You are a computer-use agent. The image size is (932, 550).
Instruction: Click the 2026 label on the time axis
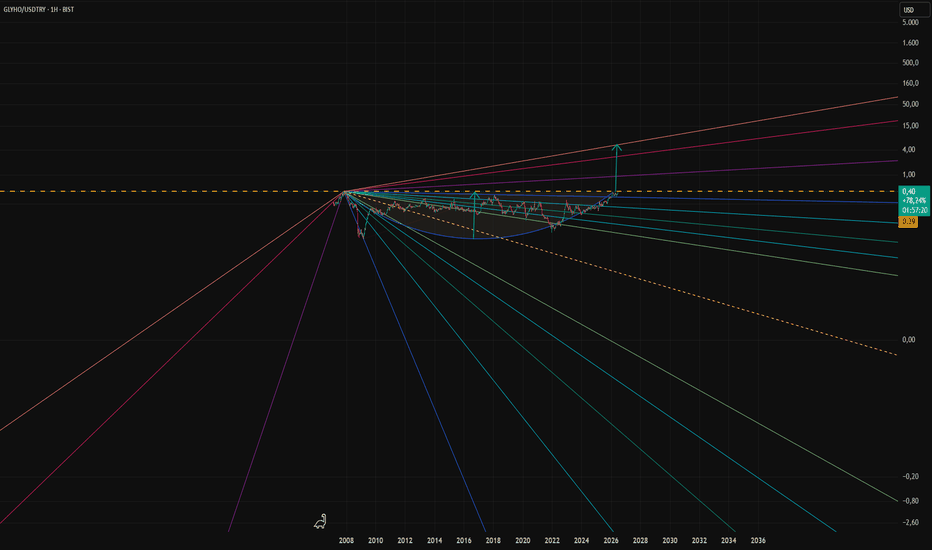point(610,540)
